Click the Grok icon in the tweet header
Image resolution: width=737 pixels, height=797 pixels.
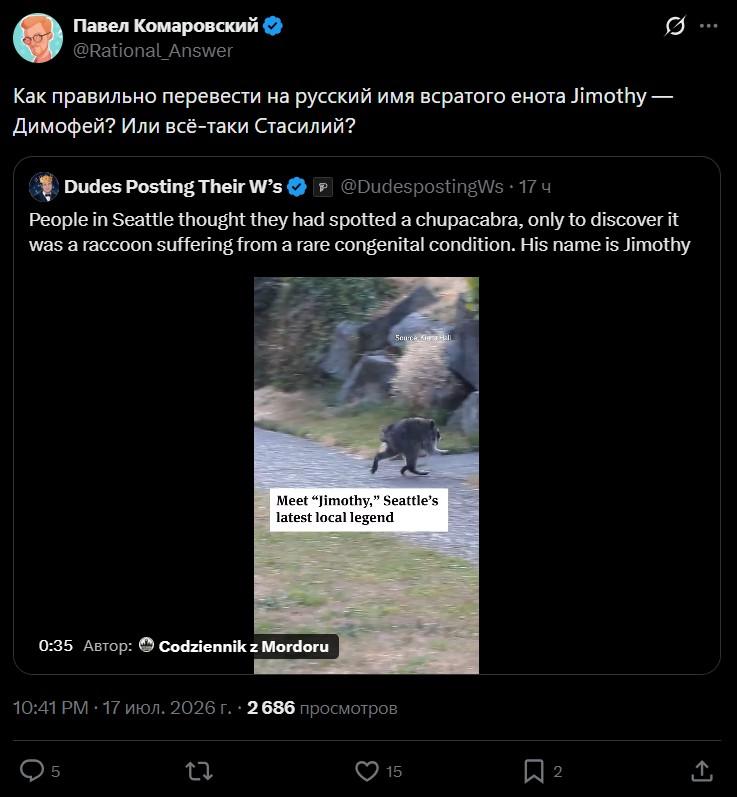click(675, 25)
